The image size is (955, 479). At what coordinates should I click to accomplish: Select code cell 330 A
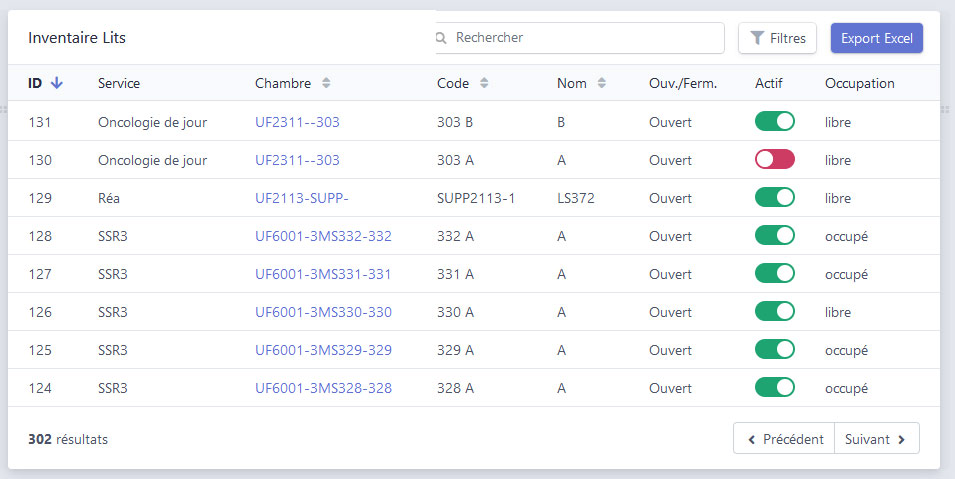(x=456, y=312)
